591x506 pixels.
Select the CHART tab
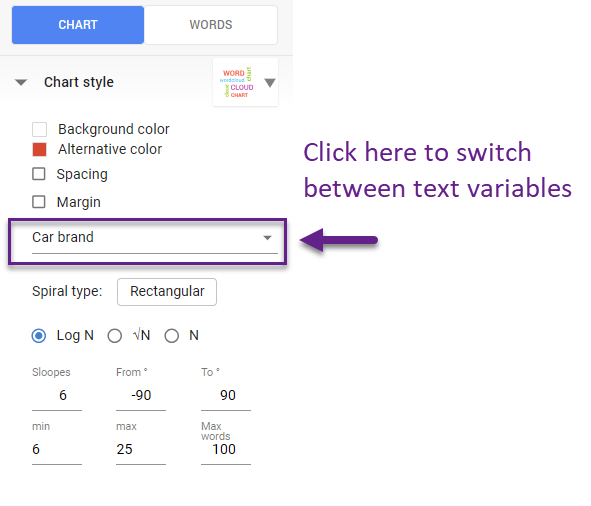78,25
